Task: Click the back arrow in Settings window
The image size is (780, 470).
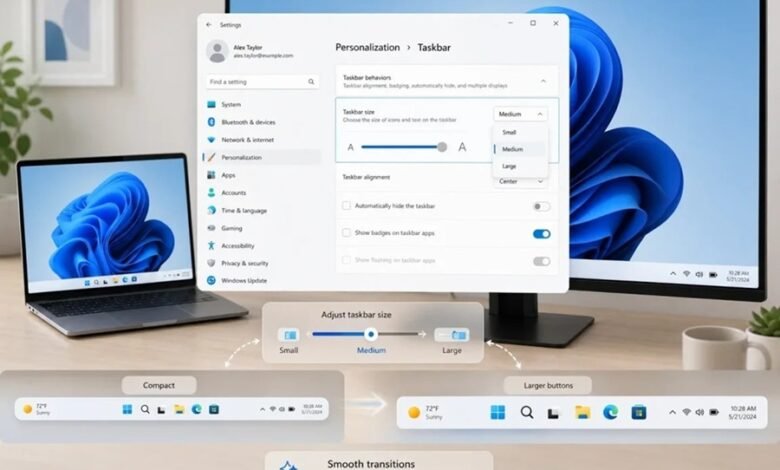Action: [209, 24]
